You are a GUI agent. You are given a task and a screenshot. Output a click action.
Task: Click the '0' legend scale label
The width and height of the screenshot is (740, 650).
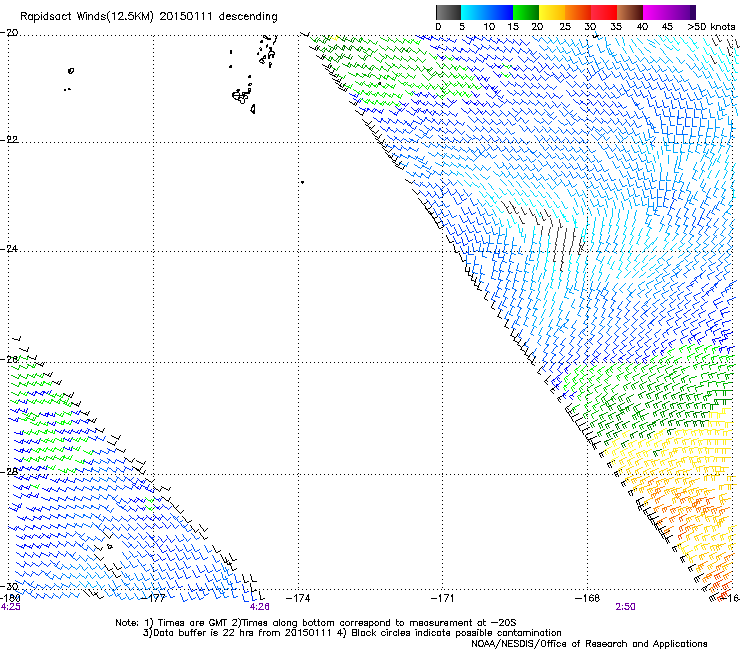[438, 27]
